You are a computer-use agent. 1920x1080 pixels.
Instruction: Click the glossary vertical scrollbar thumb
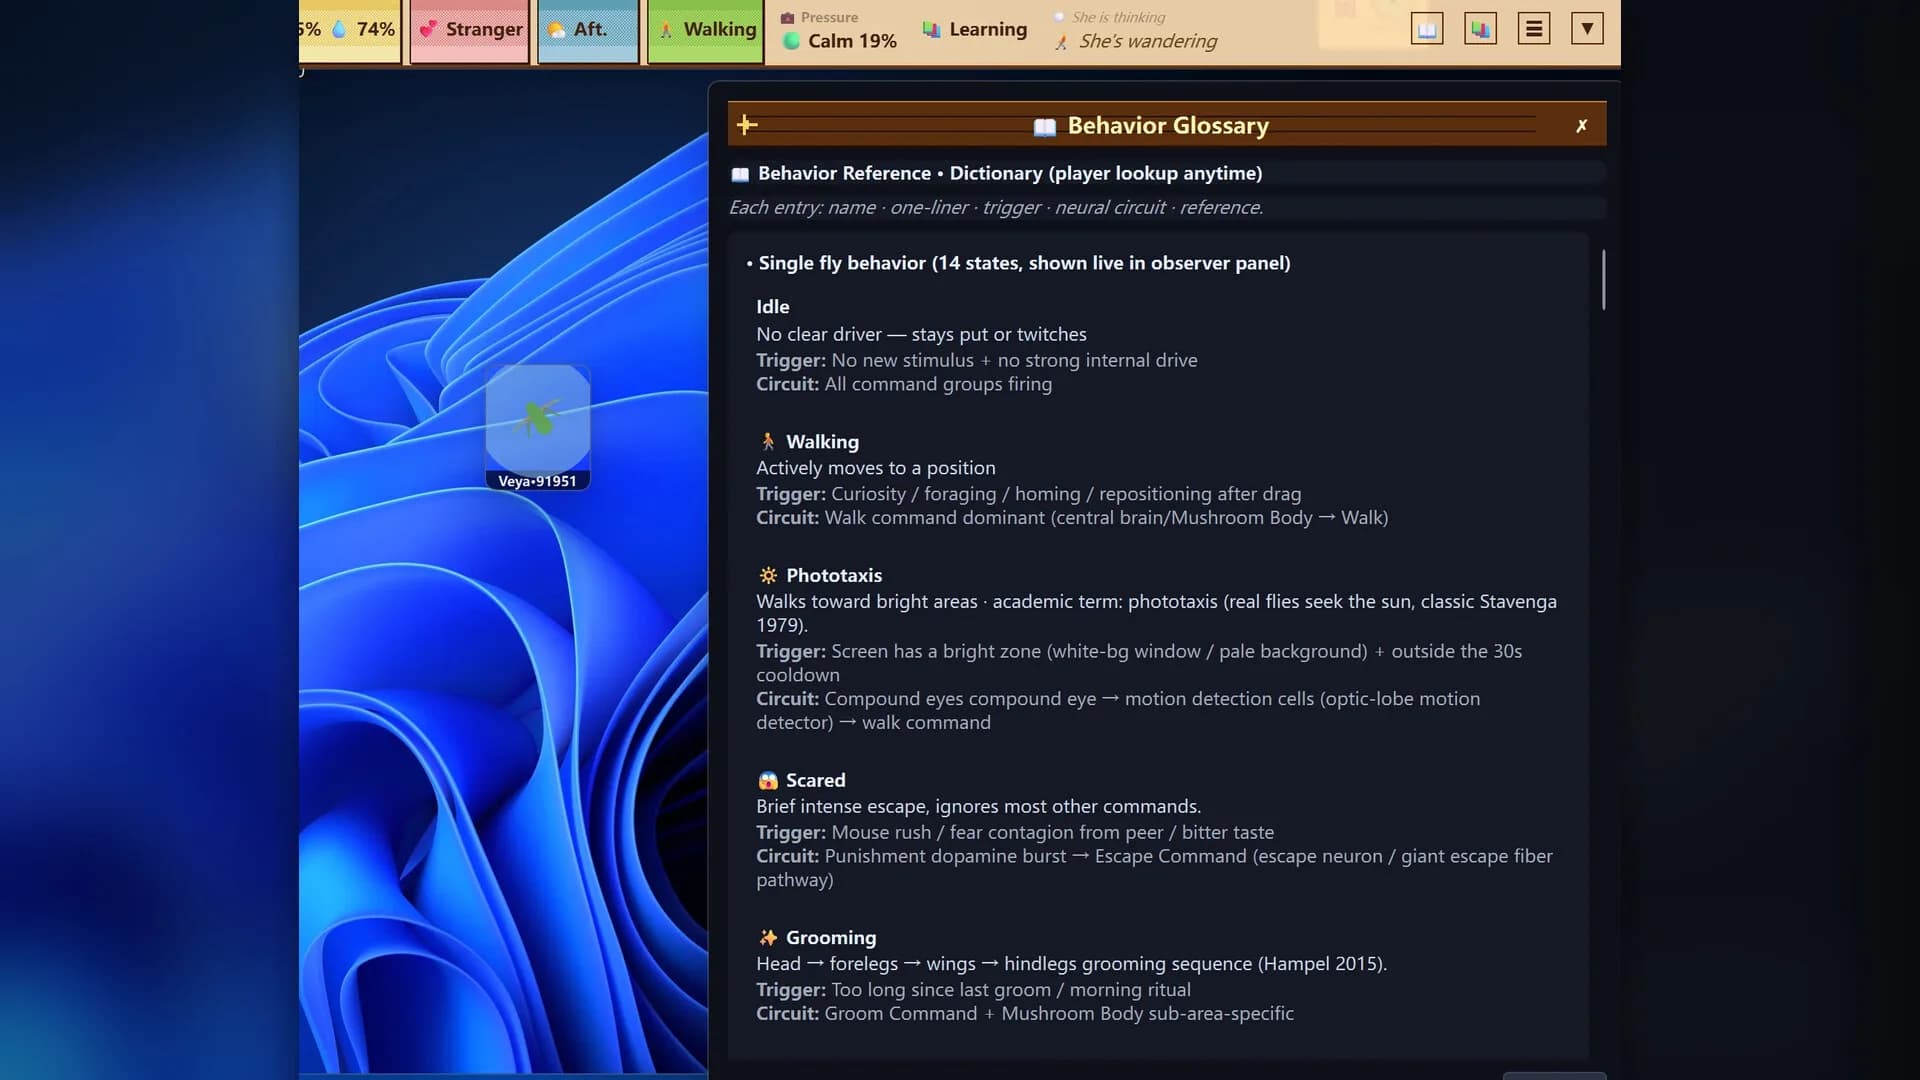pos(1603,280)
